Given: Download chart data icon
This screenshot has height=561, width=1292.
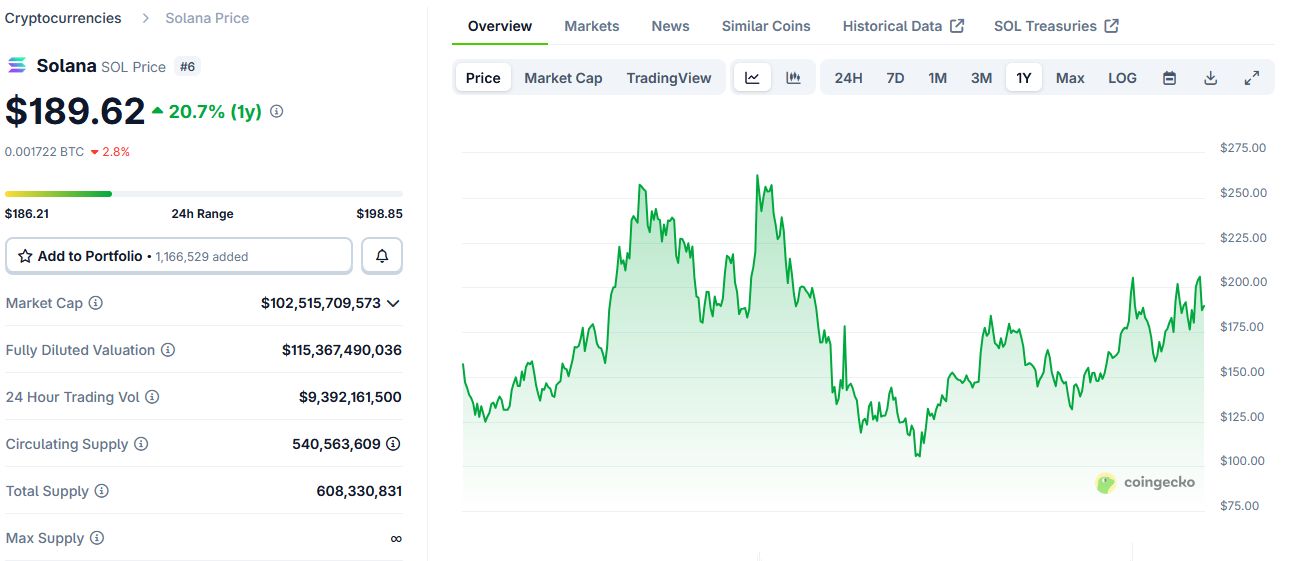Looking at the screenshot, I should pos(1210,78).
